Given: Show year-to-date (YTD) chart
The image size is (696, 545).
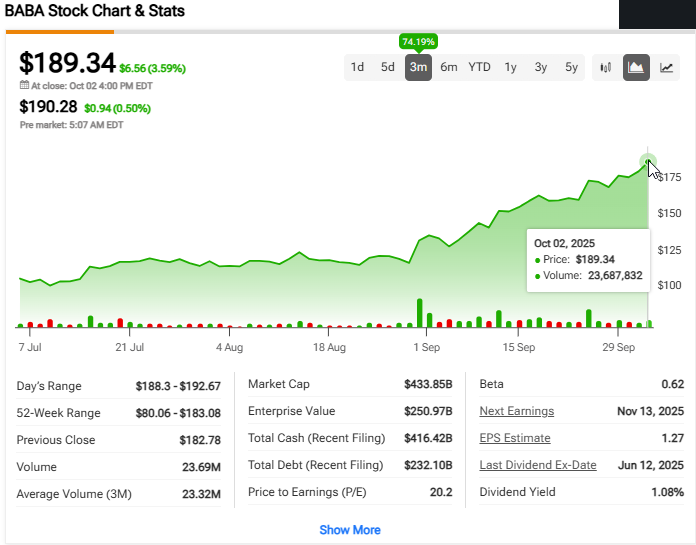Looking at the screenshot, I should (480, 68).
